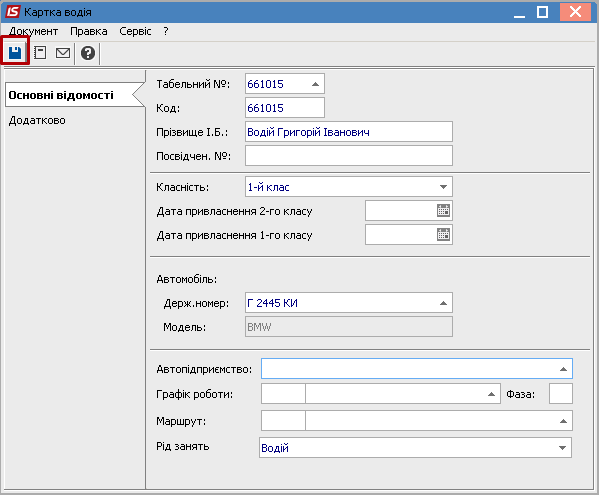Select the Основні відомості tab
Image resolution: width=599 pixels, height=496 pixels.
pyautogui.click(x=61, y=95)
